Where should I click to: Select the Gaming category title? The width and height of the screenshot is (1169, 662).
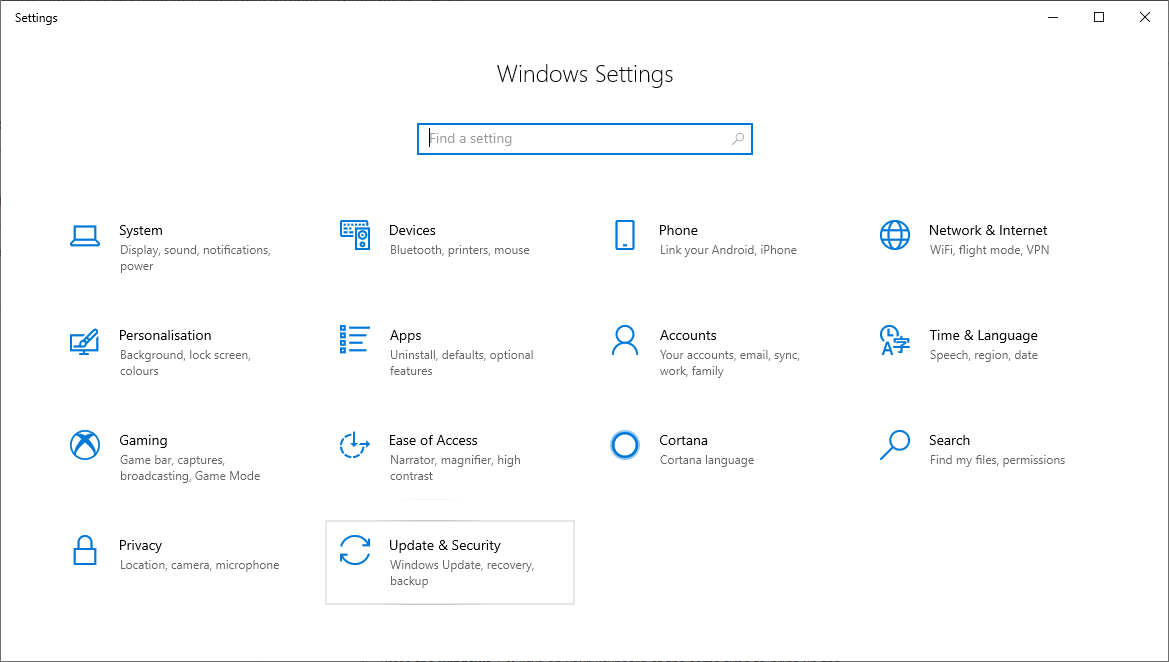tap(143, 441)
